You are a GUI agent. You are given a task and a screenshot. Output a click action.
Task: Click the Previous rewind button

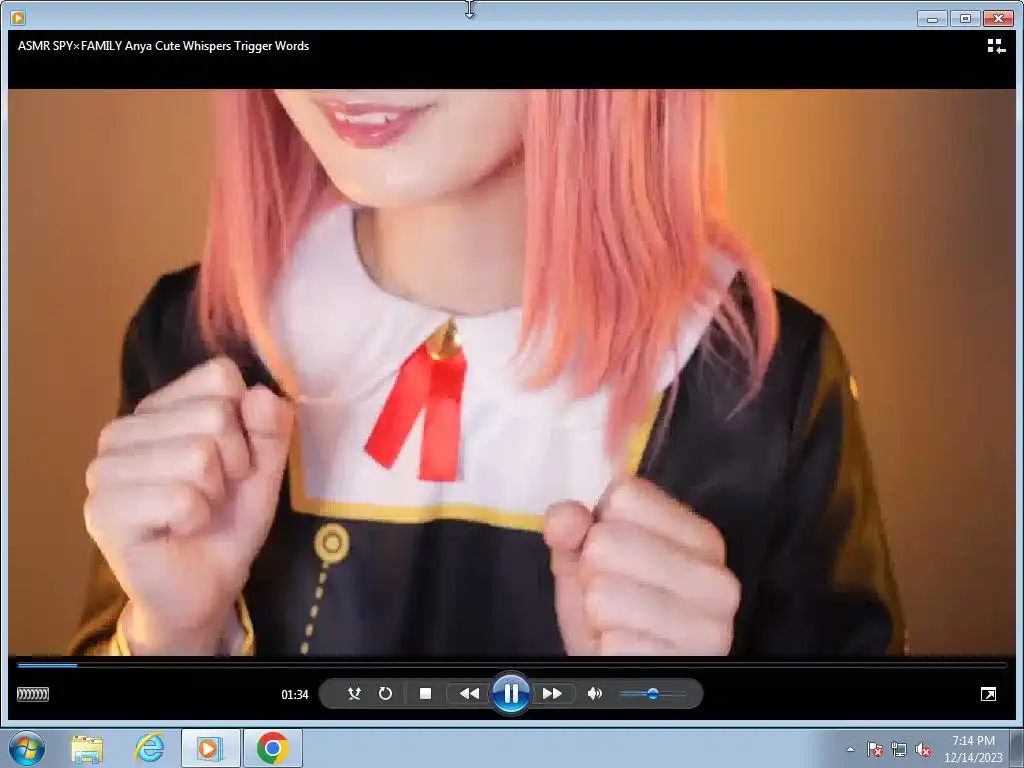click(469, 694)
